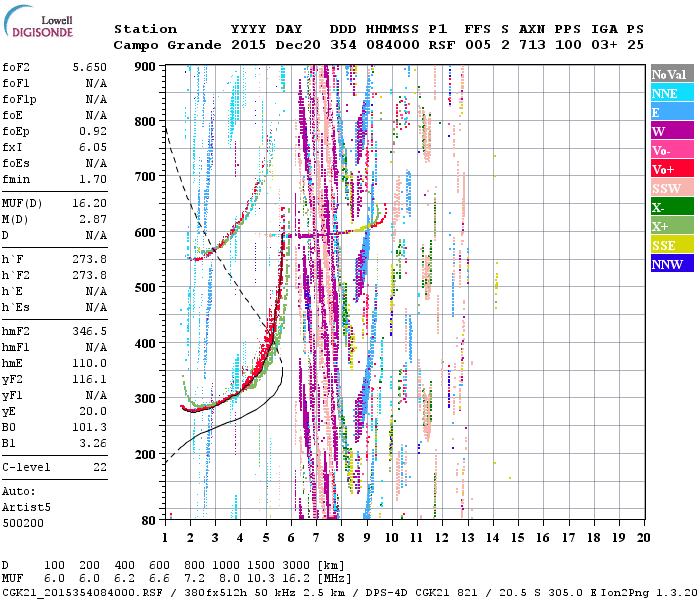Click the Vo- legend swatch
Screen dimensions: 700x600
tap(672, 150)
